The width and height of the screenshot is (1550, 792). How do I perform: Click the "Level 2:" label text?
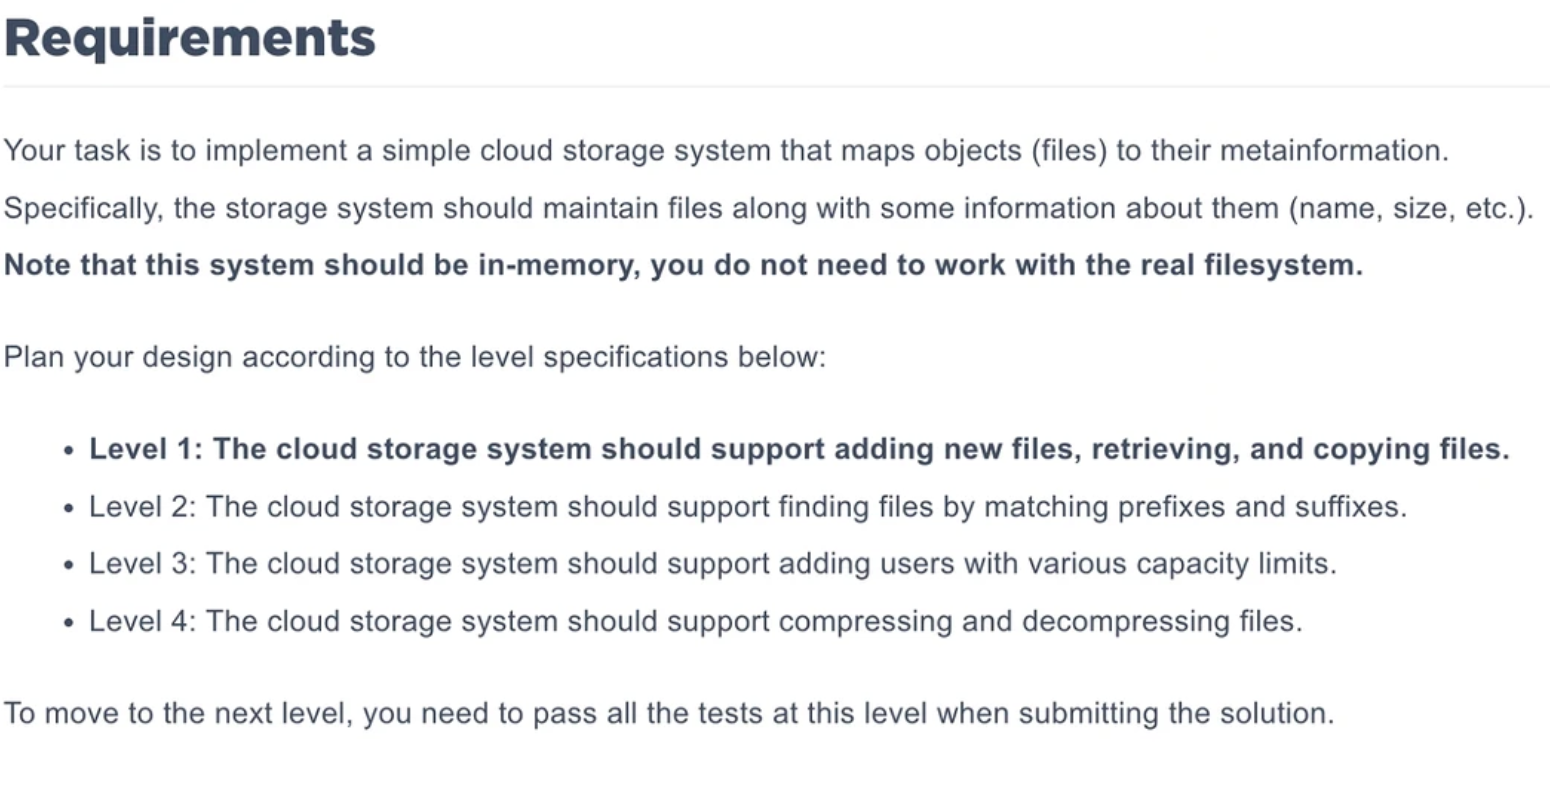click(x=143, y=507)
